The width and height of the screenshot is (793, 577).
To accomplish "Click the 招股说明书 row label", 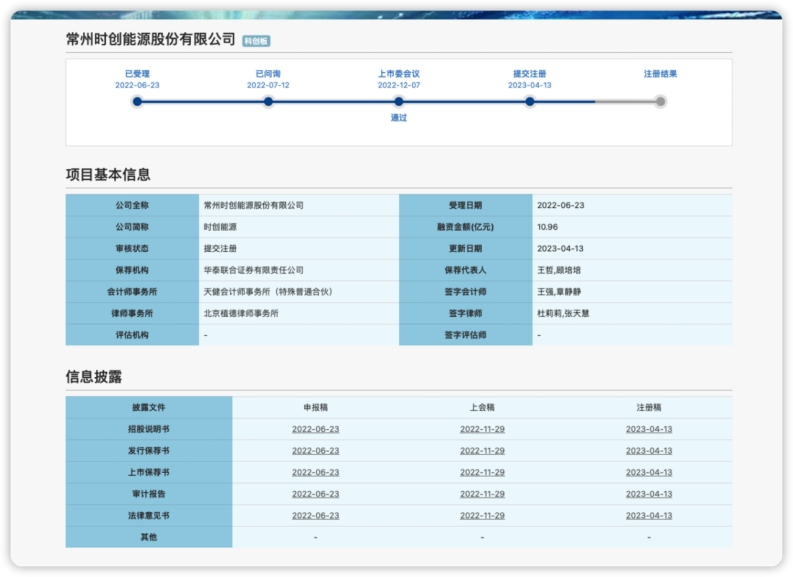I will pyautogui.click(x=149, y=429).
